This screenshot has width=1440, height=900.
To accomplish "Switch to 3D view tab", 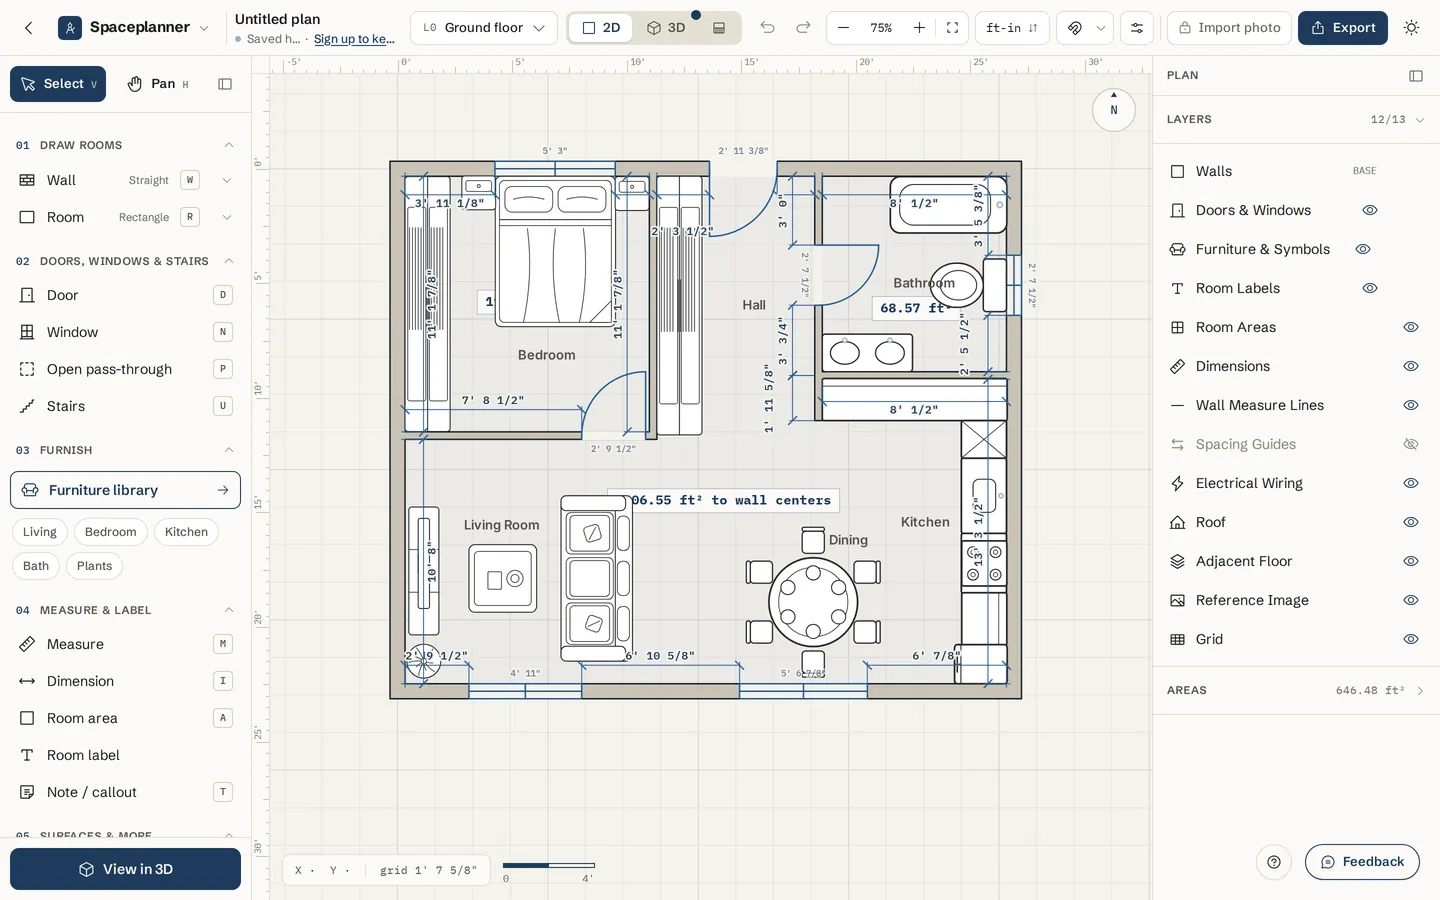I will point(666,28).
